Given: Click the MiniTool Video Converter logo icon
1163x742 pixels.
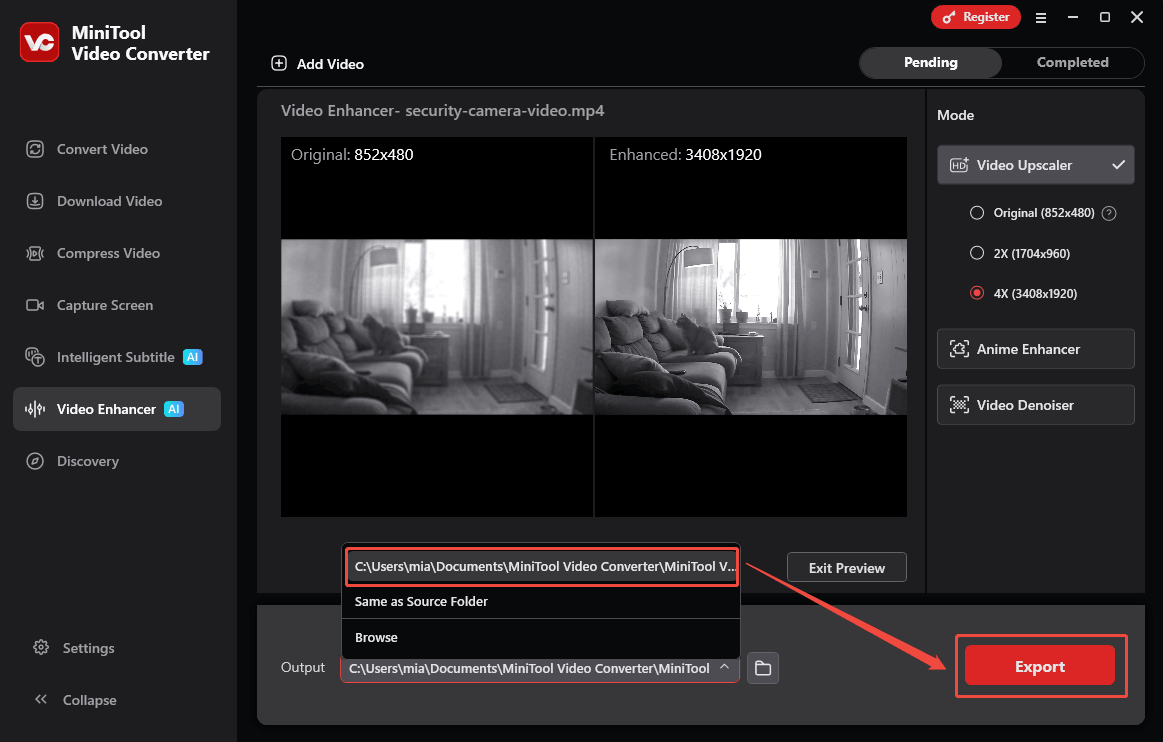Looking at the screenshot, I should coord(39,42).
